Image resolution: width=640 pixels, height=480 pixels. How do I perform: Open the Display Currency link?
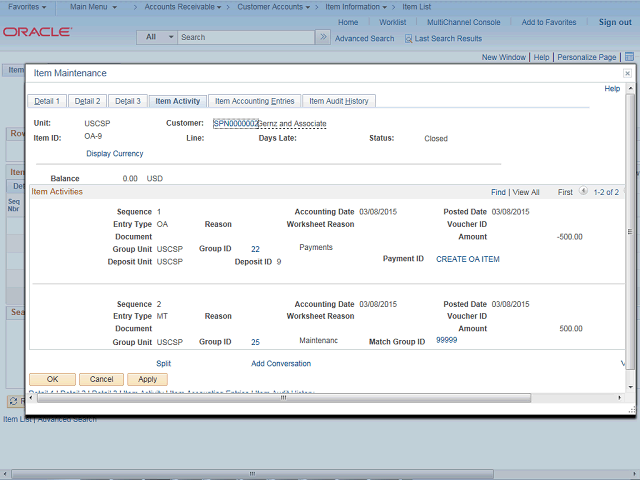114,154
